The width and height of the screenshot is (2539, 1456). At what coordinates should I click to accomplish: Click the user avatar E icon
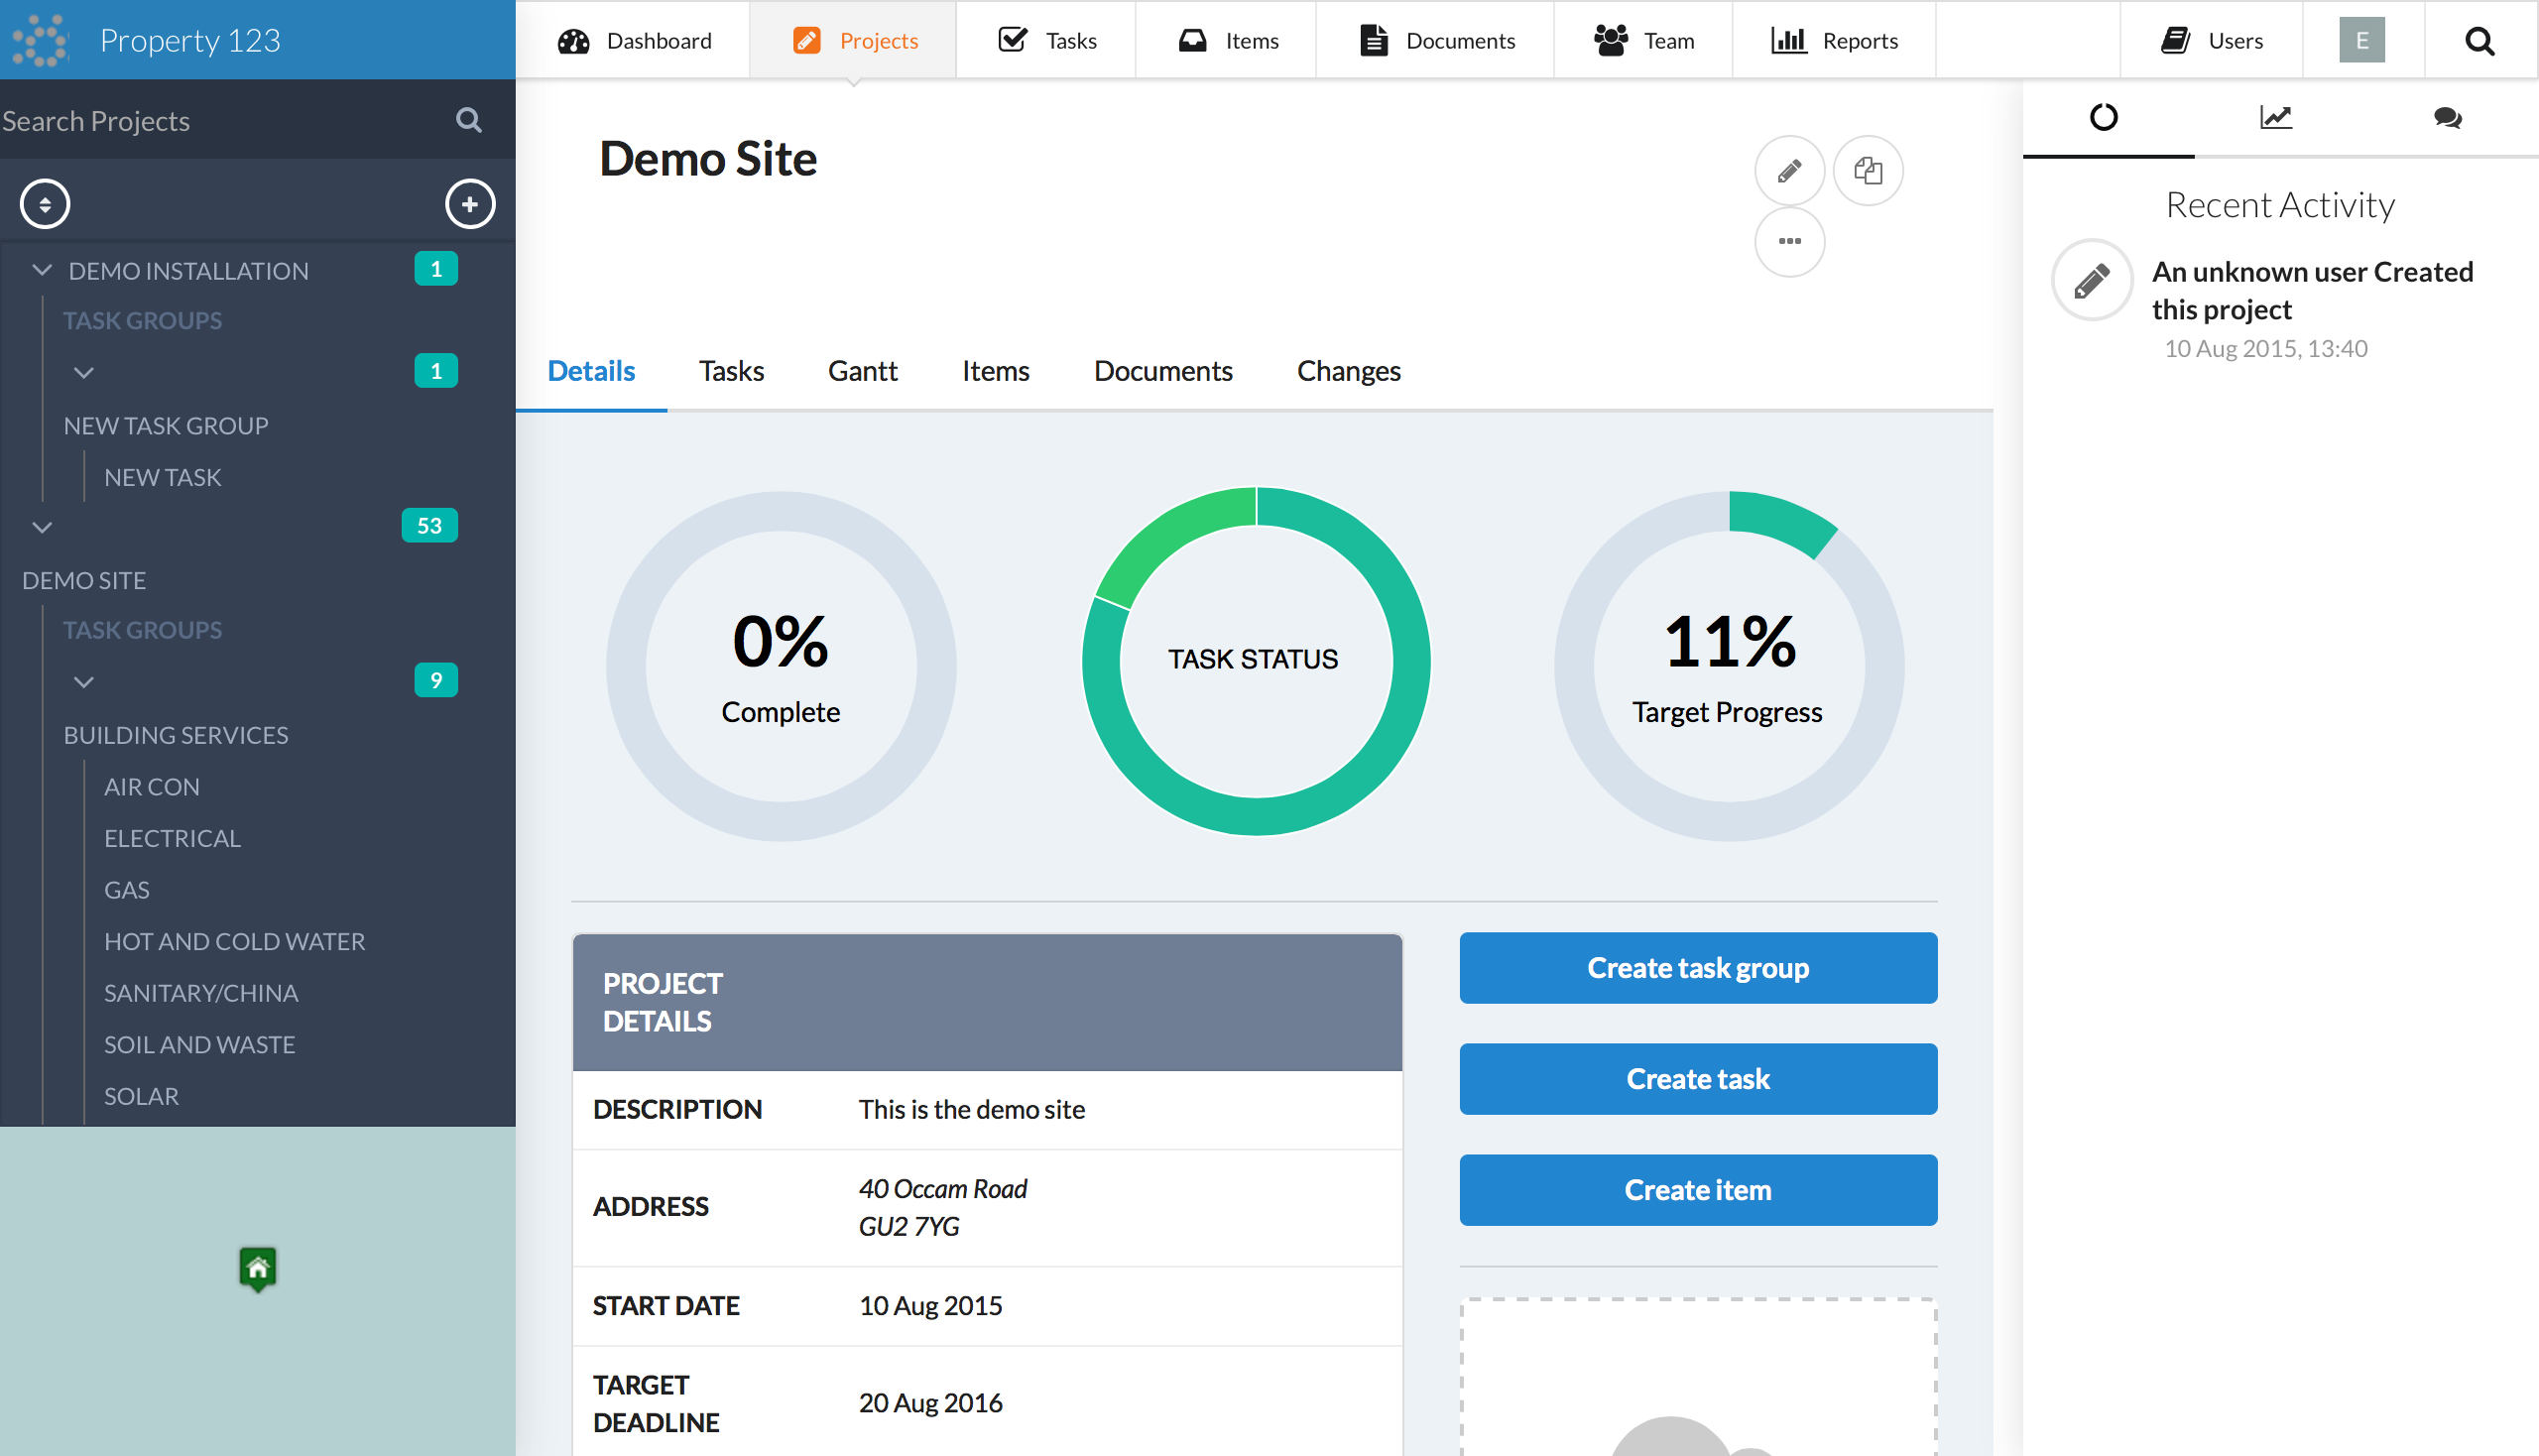tap(2362, 40)
